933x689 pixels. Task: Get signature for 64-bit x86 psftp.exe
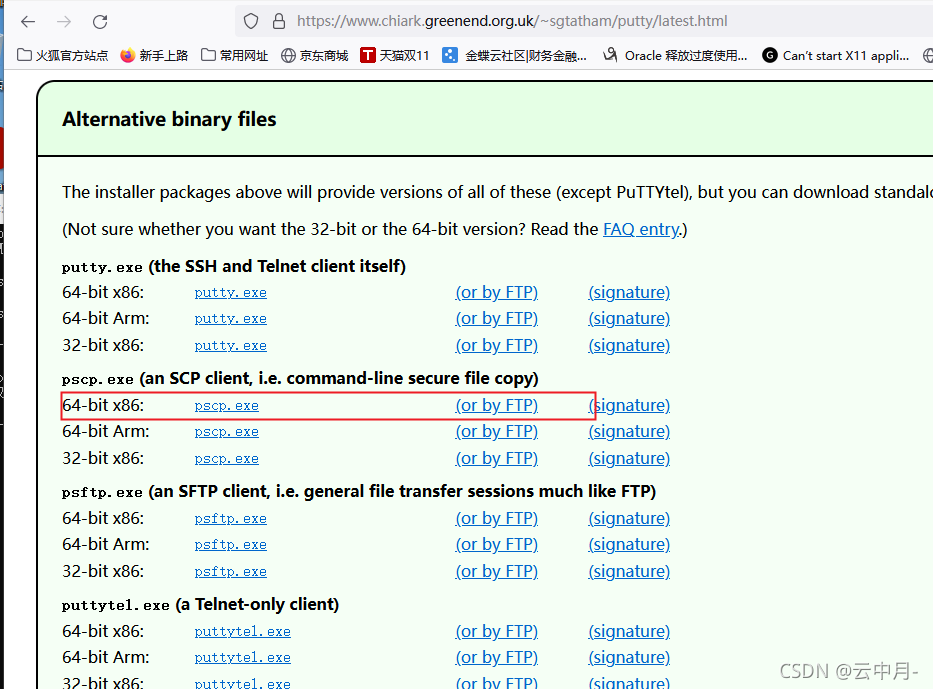(x=629, y=518)
